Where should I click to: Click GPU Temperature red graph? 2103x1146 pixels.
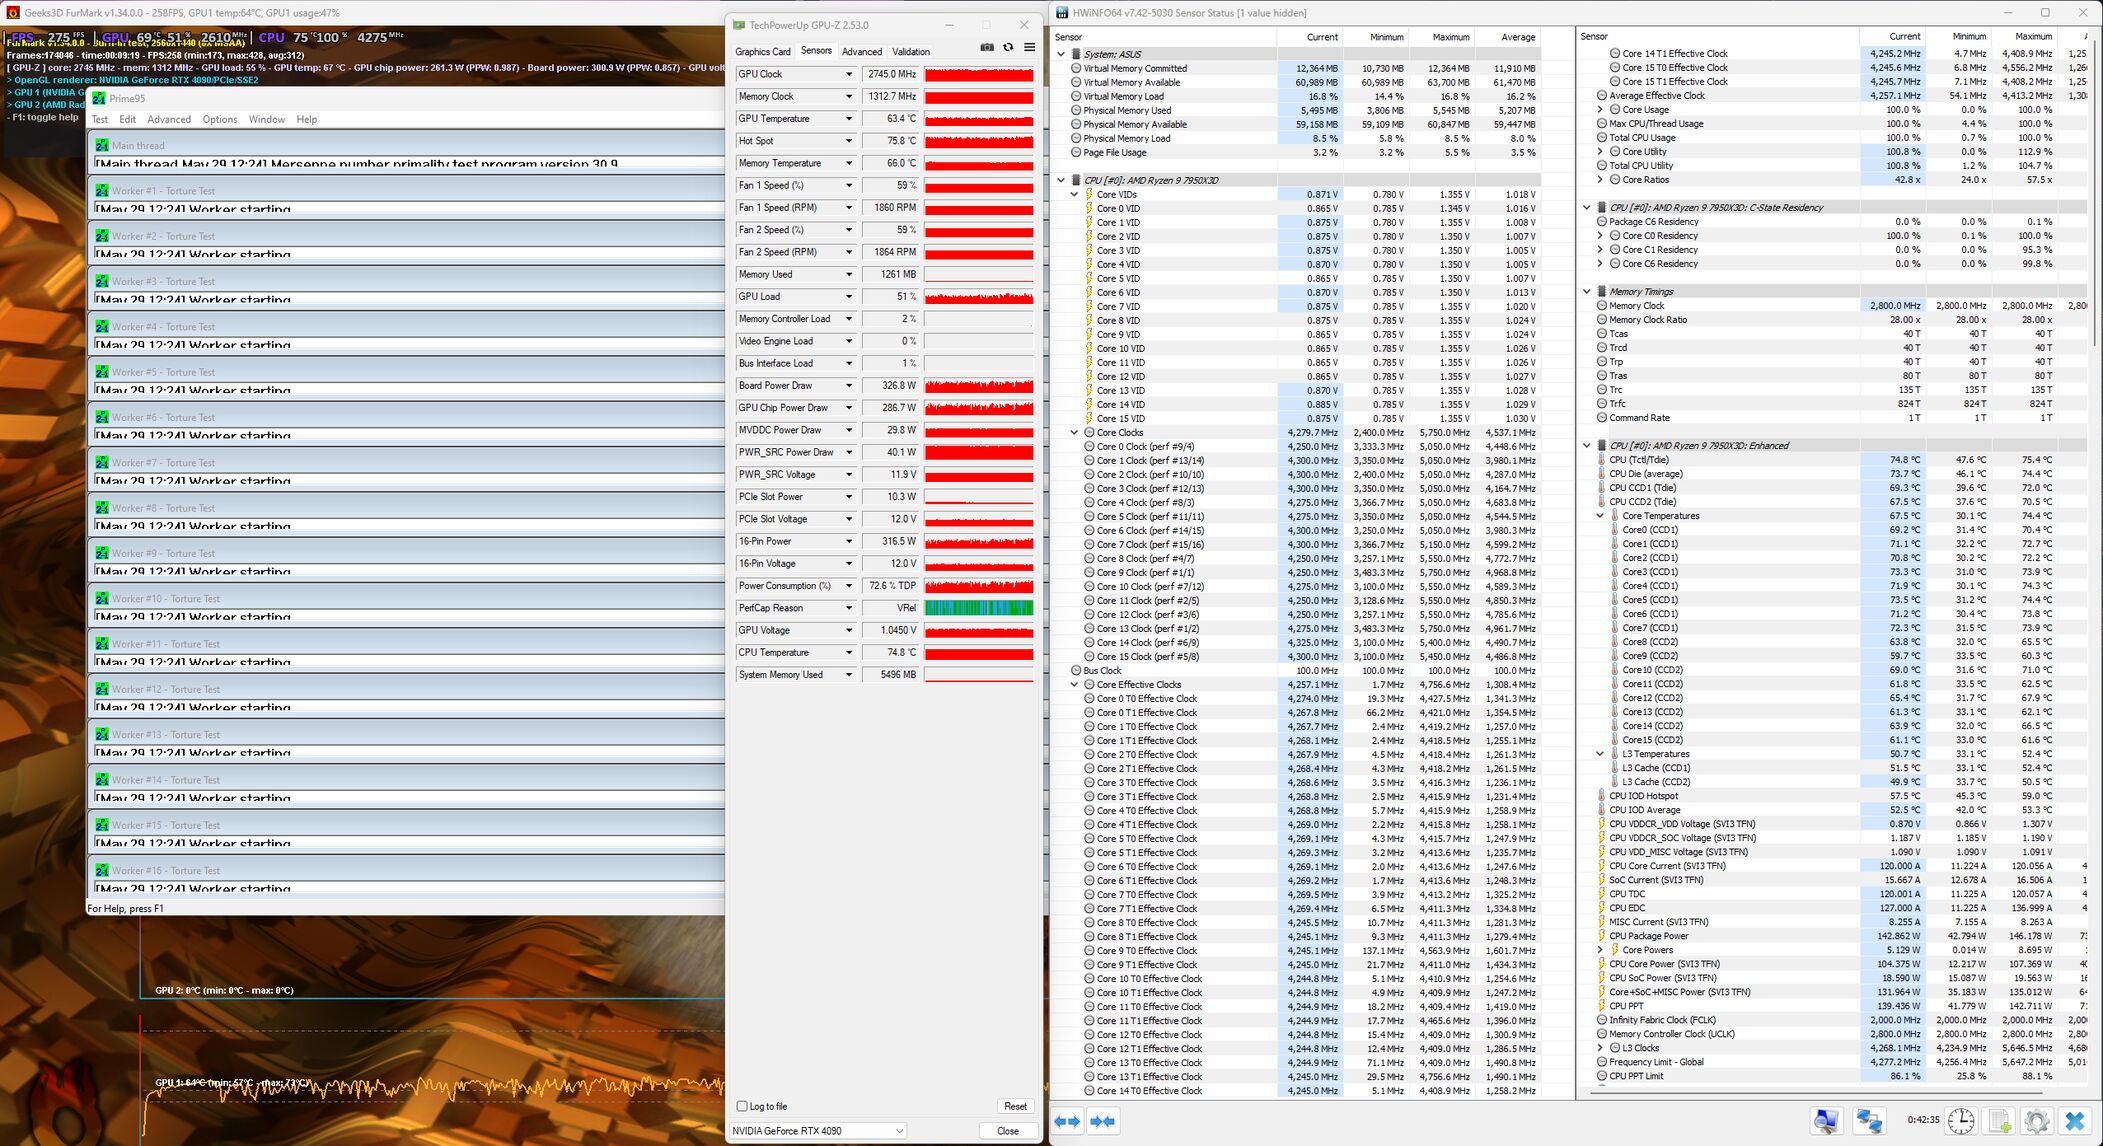(978, 119)
